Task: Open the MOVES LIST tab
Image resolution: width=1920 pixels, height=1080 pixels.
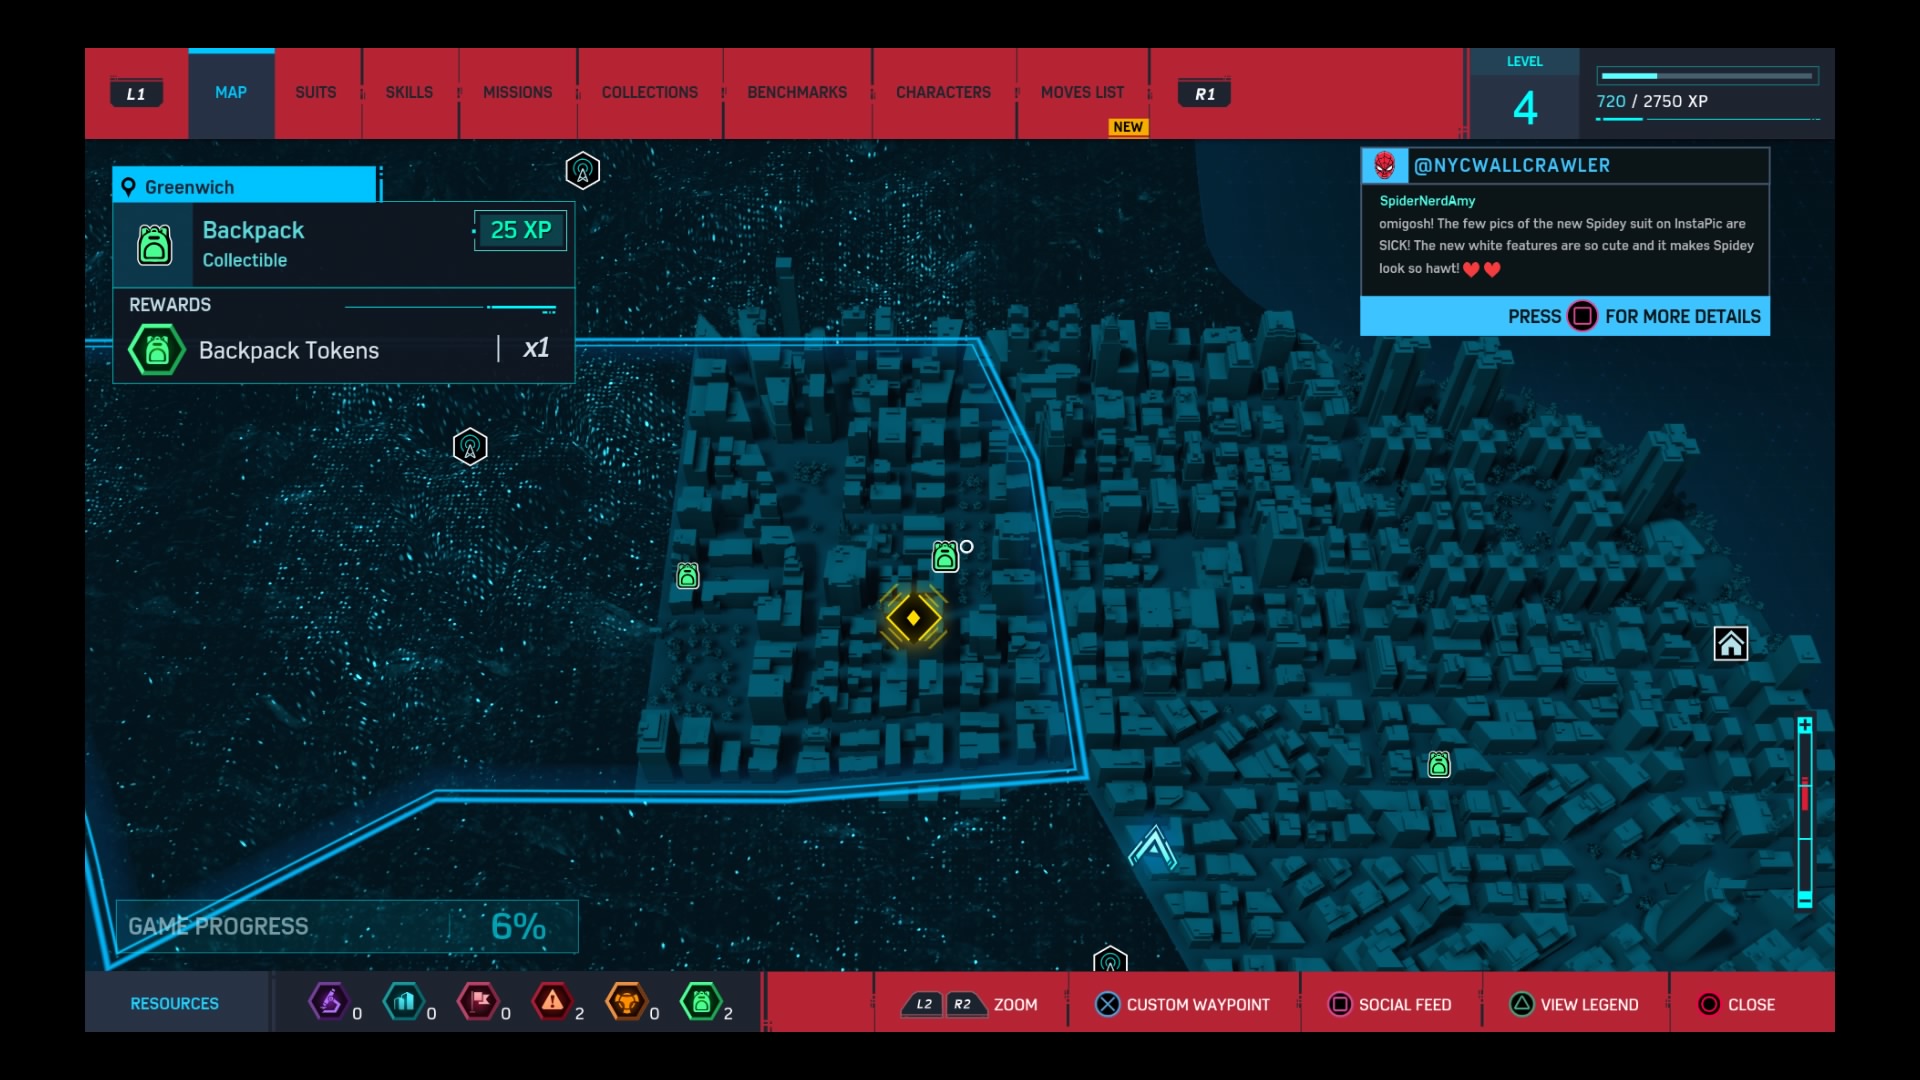Action: tap(1082, 93)
